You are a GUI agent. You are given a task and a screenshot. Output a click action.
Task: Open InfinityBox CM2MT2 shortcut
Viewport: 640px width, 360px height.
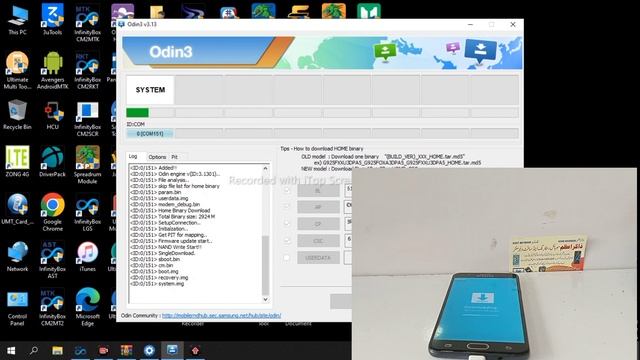click(53, 308)
